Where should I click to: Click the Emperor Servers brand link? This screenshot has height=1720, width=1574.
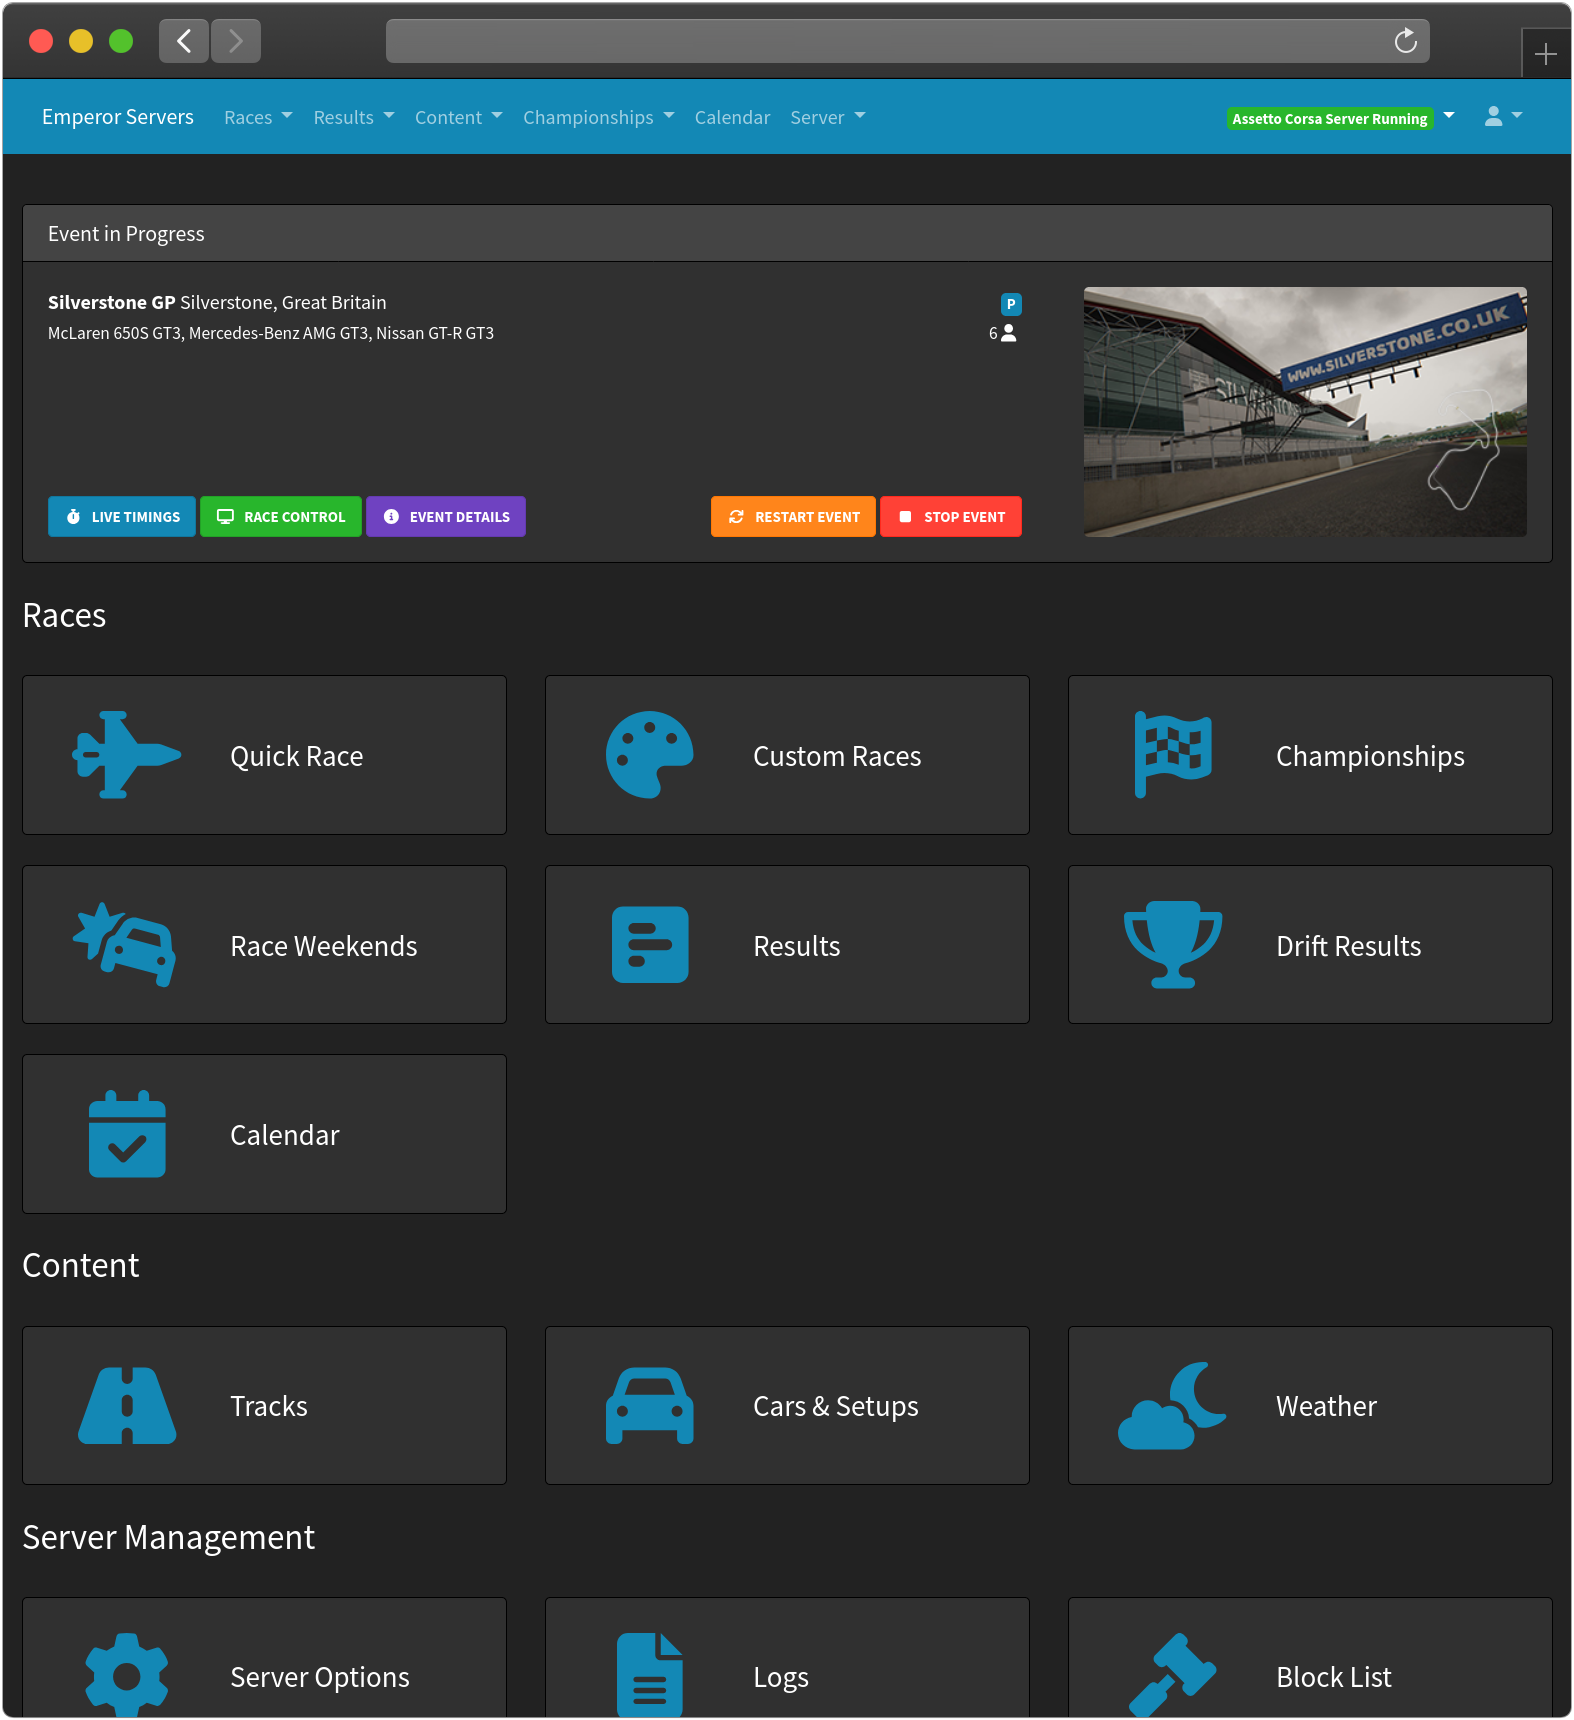pyautogui.click(x=118, y=117)
